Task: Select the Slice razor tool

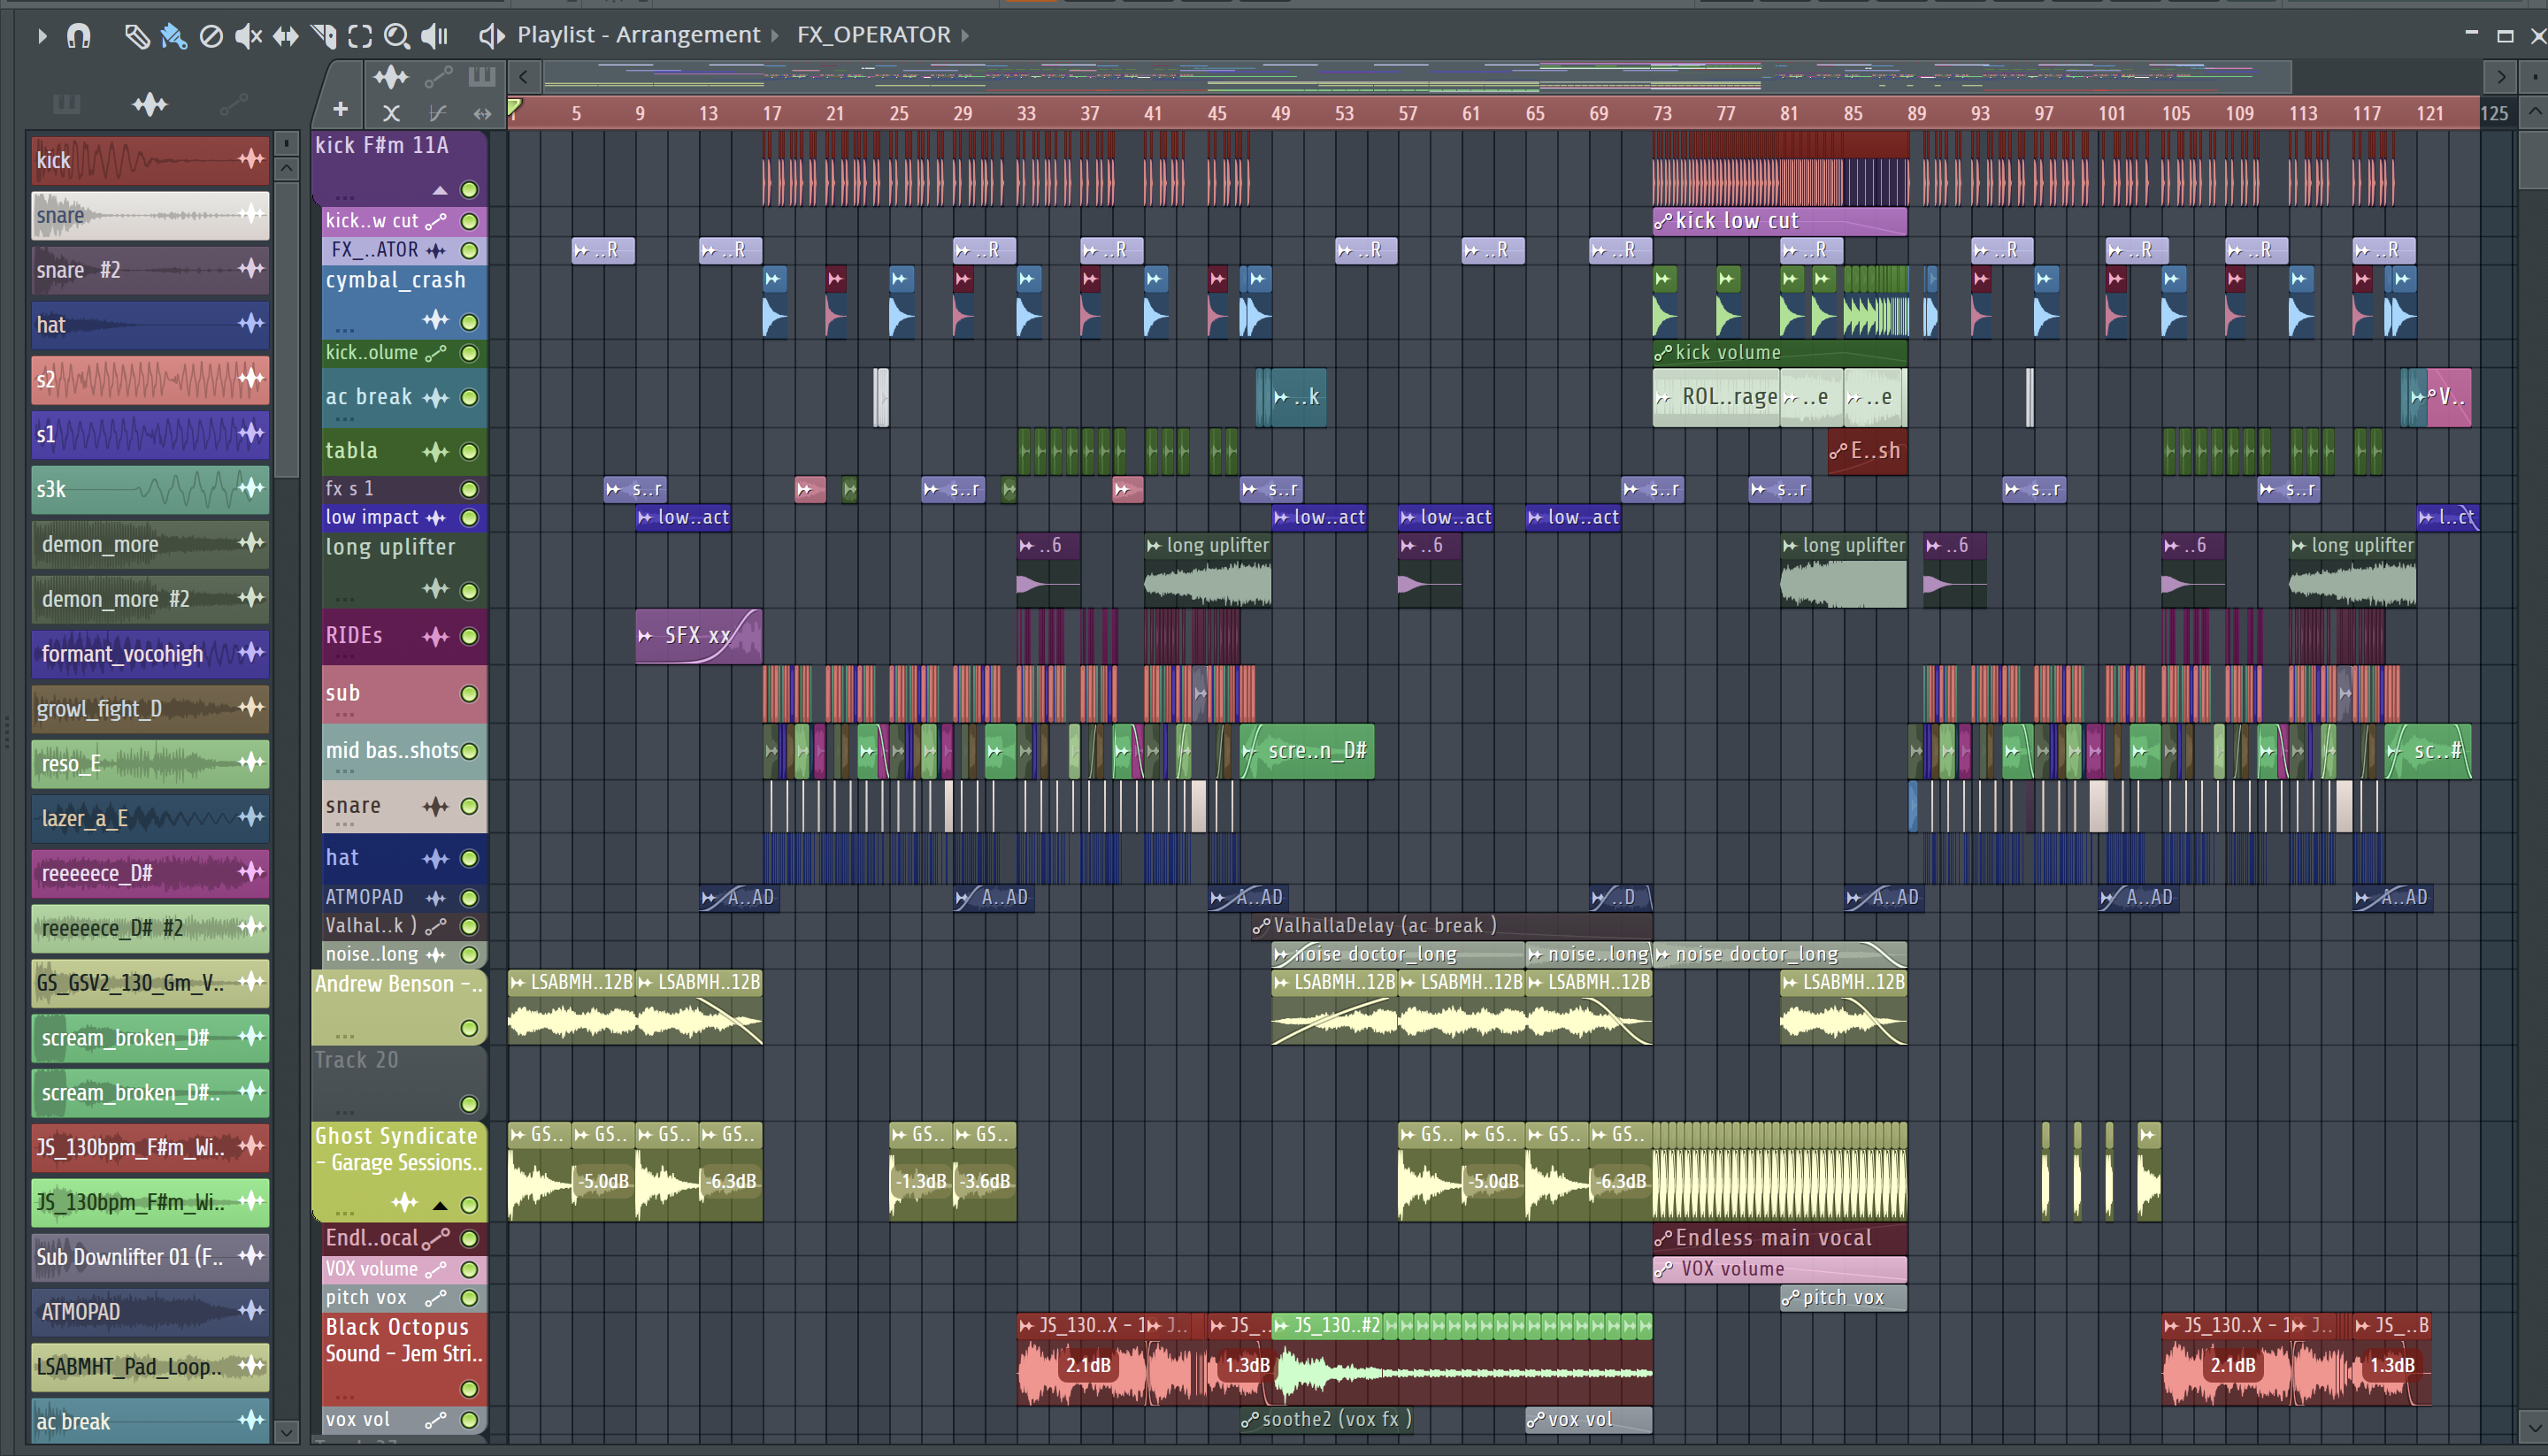Action: coord(323,37)
